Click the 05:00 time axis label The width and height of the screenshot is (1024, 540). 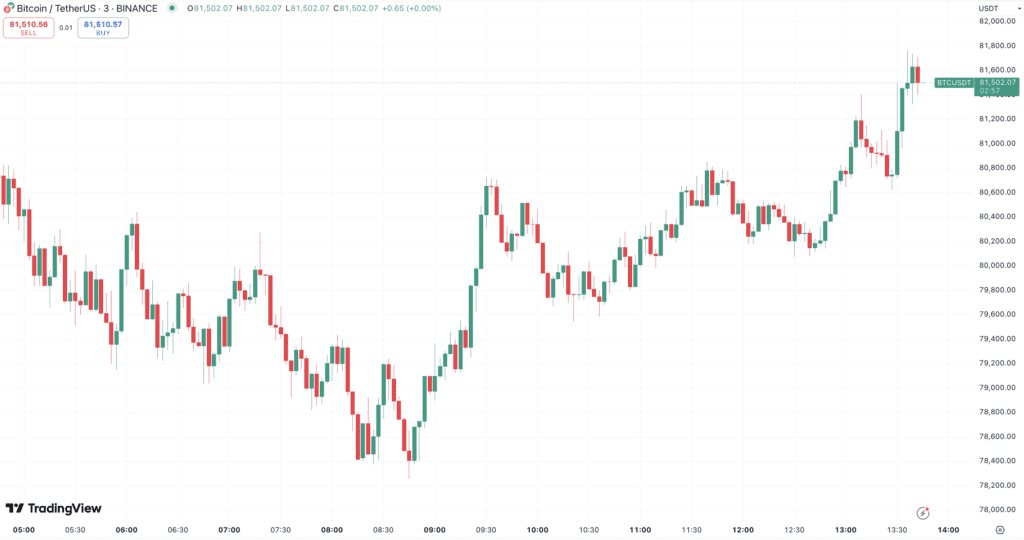tap(24, 530)
